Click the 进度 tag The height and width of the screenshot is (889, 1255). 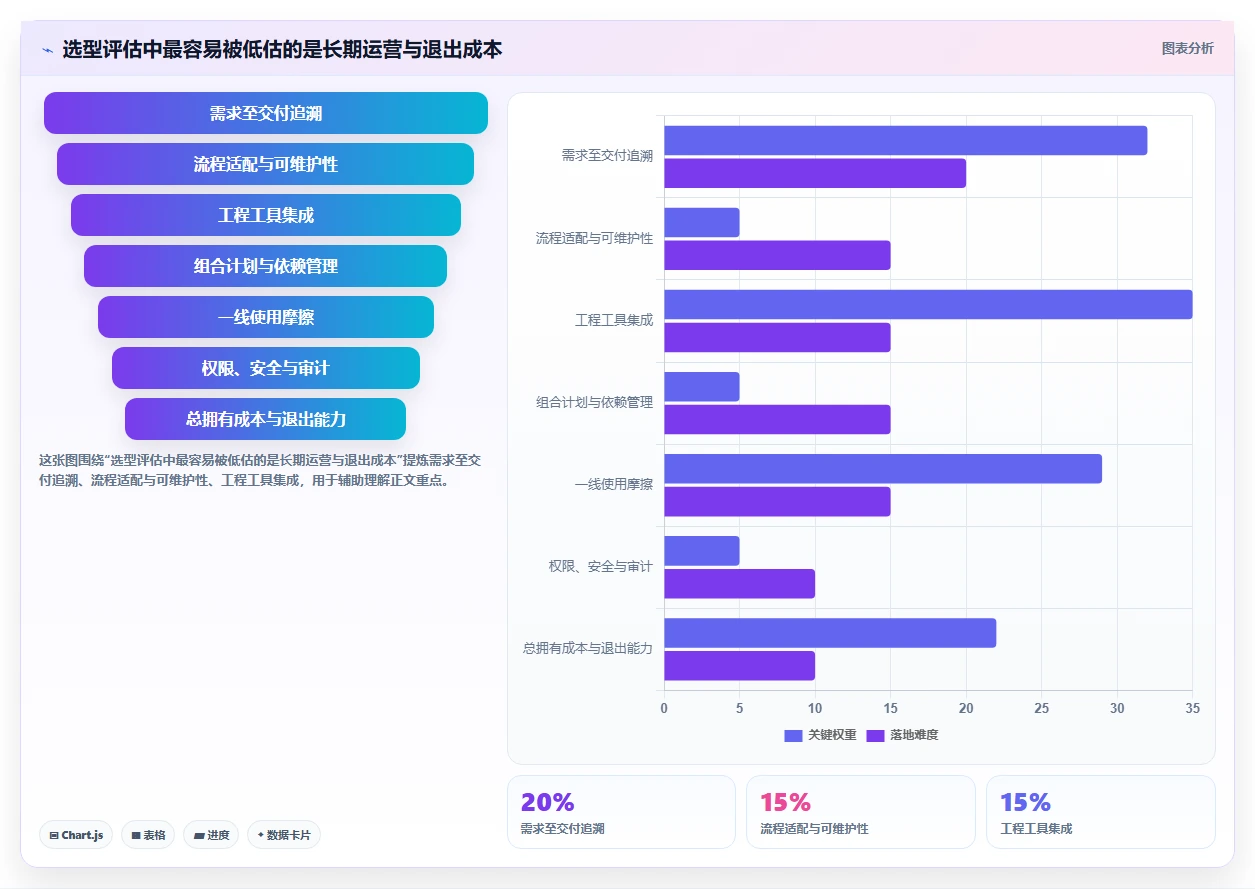[x=211, y=835]
